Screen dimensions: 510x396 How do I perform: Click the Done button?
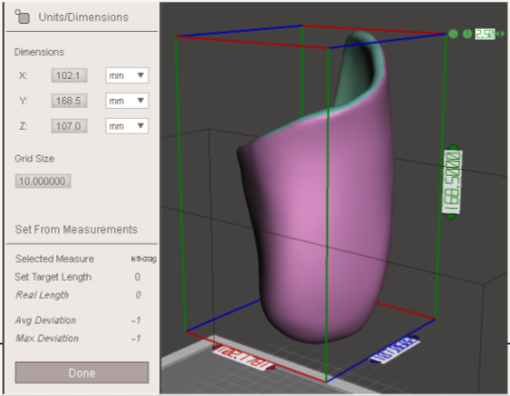pos(82,373)
